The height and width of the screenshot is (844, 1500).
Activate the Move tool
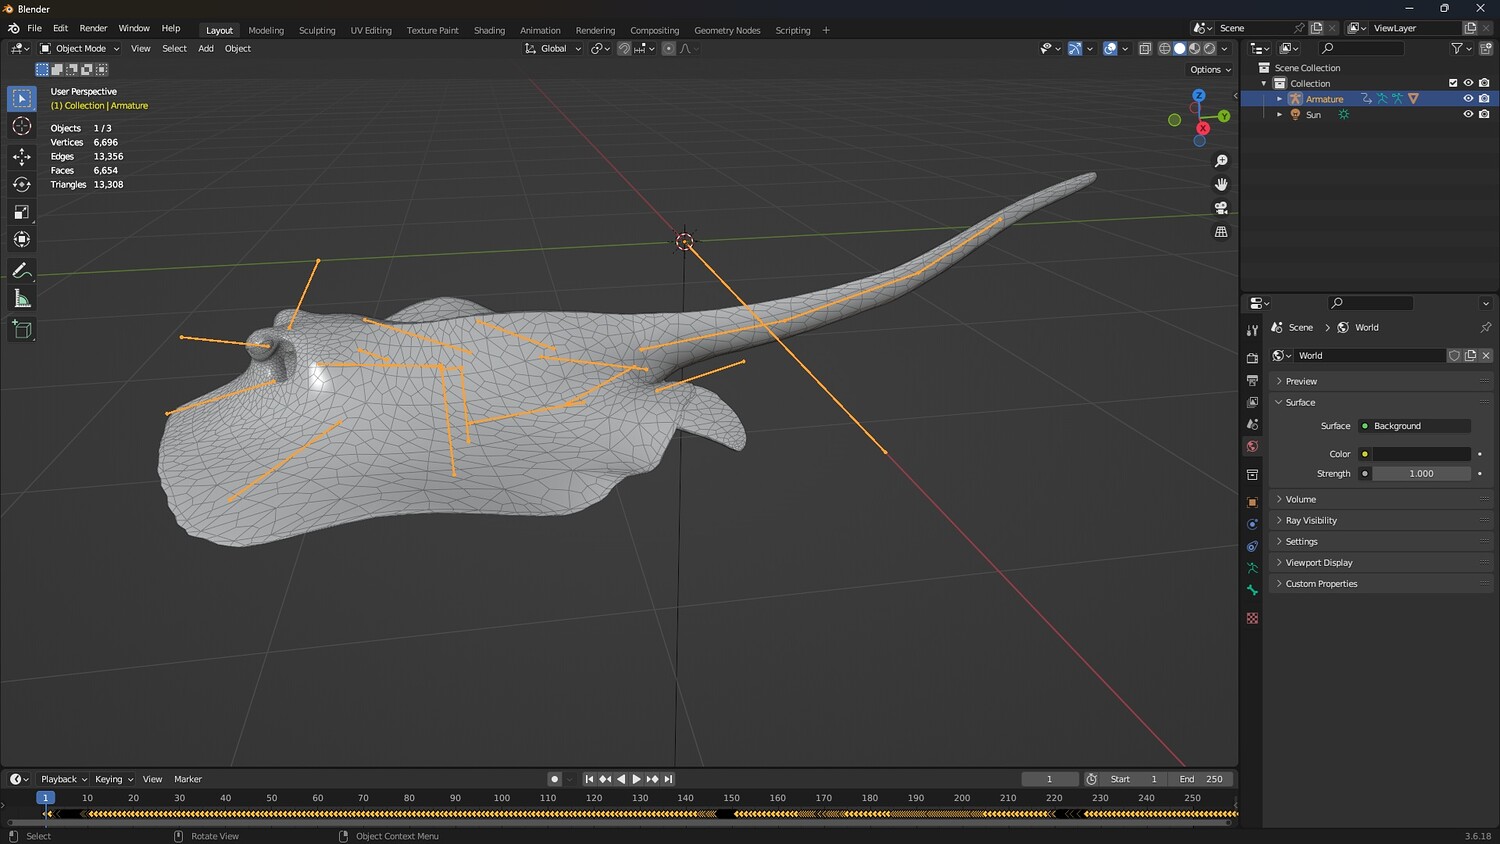click(22, 156)
